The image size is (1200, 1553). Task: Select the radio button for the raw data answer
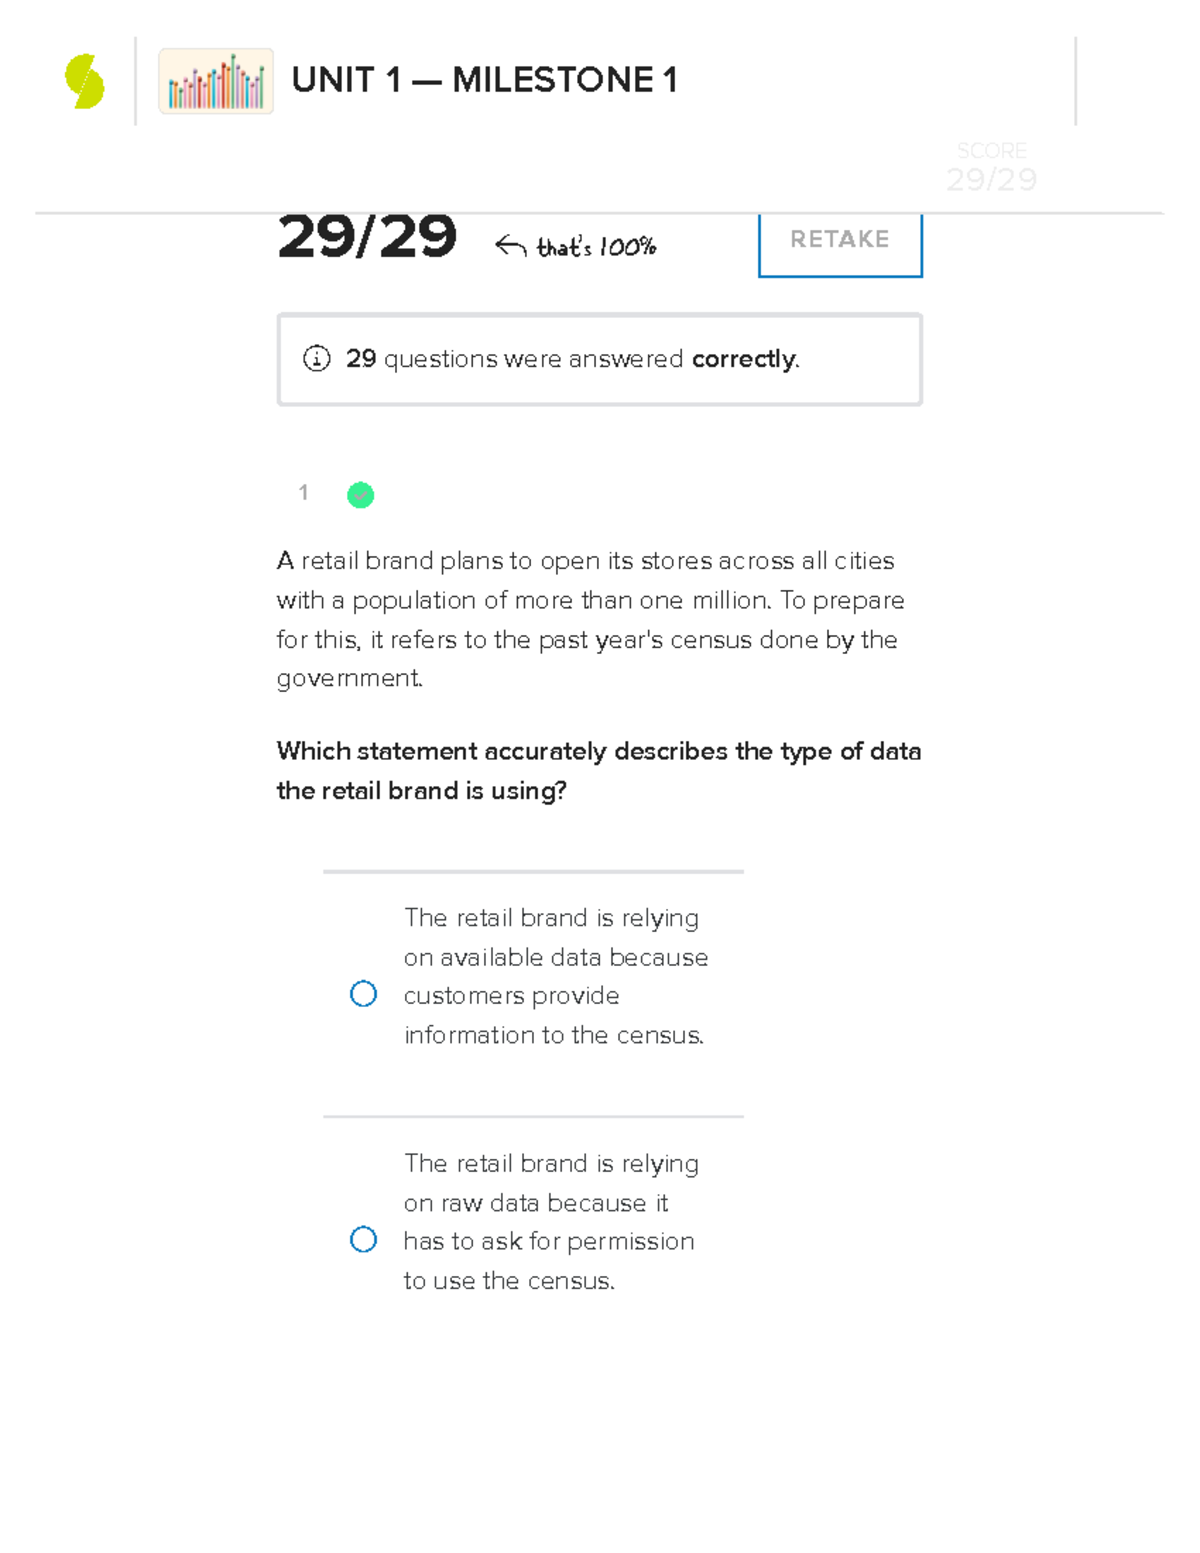tap(364, 1240)
